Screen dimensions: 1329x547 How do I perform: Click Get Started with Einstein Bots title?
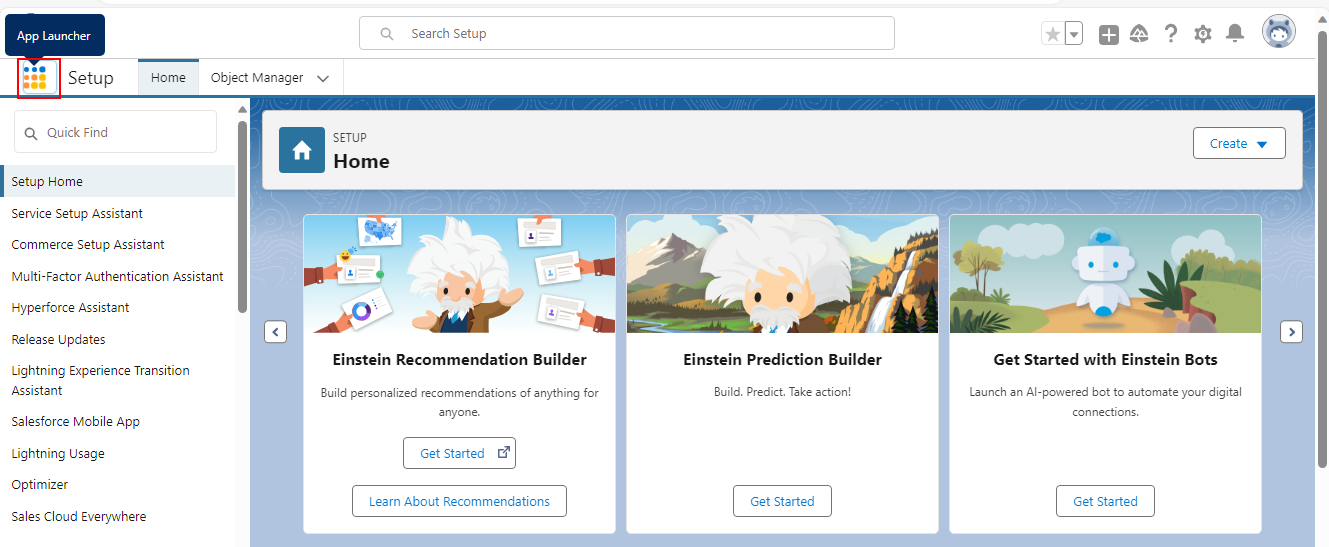pos(1105,359)
